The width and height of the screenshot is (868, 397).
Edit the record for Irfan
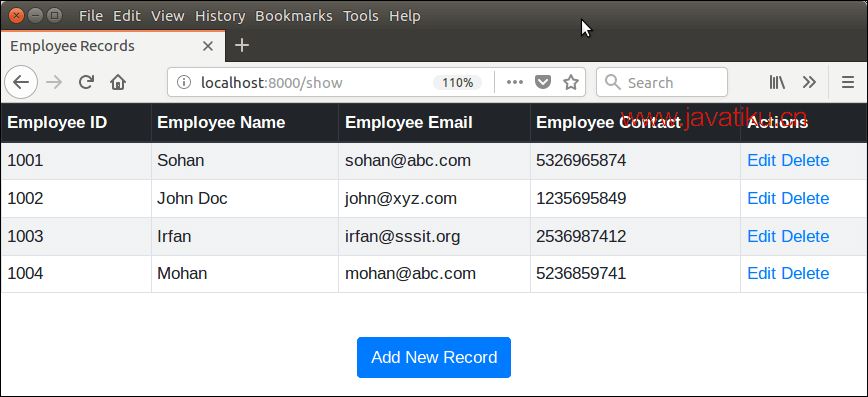[x=762, y=236]
